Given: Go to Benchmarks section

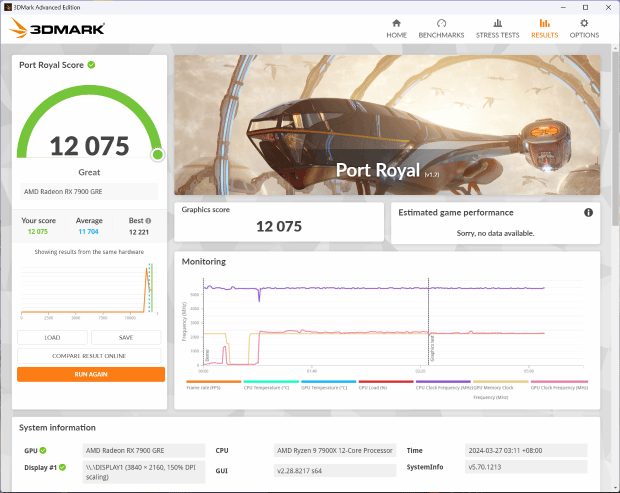Looking at the screenshot, I should pyautogui.click(x=441, y=29).
